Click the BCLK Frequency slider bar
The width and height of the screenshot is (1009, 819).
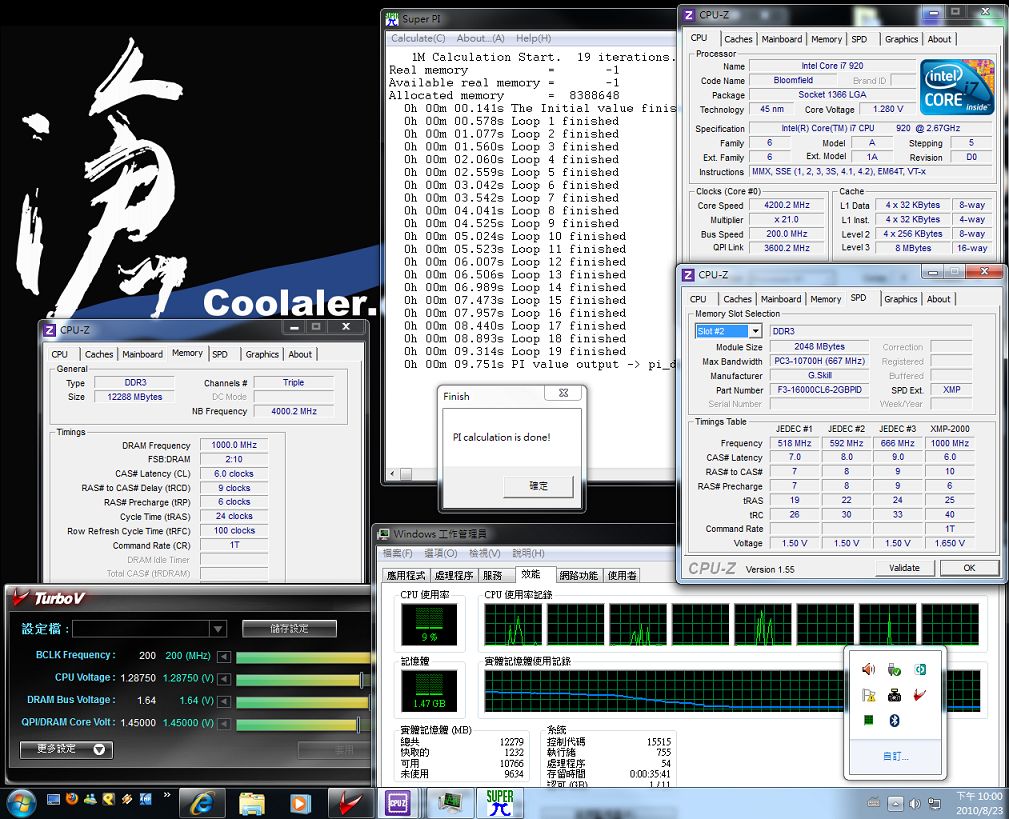[x=304, y=657]
